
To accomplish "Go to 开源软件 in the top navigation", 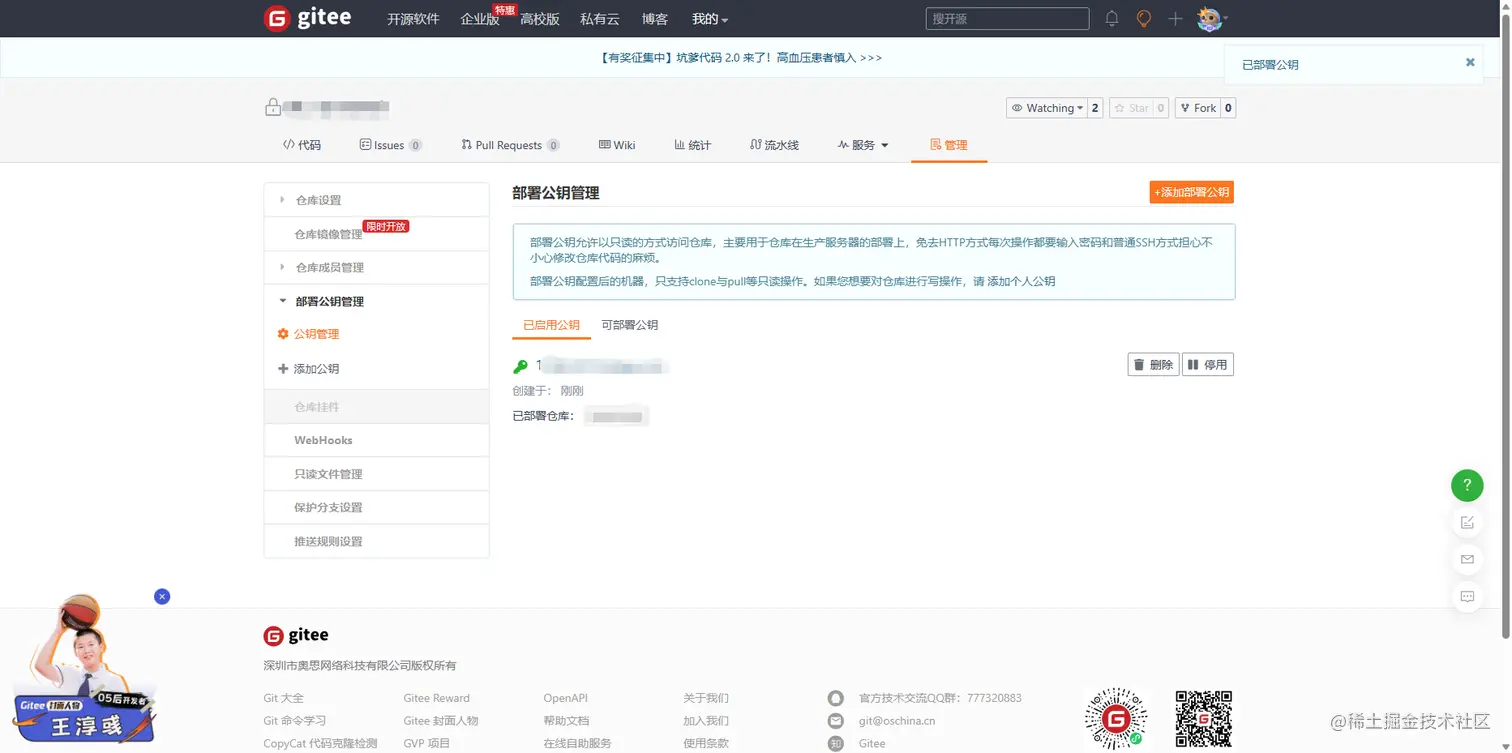I will tap(413, 19).
